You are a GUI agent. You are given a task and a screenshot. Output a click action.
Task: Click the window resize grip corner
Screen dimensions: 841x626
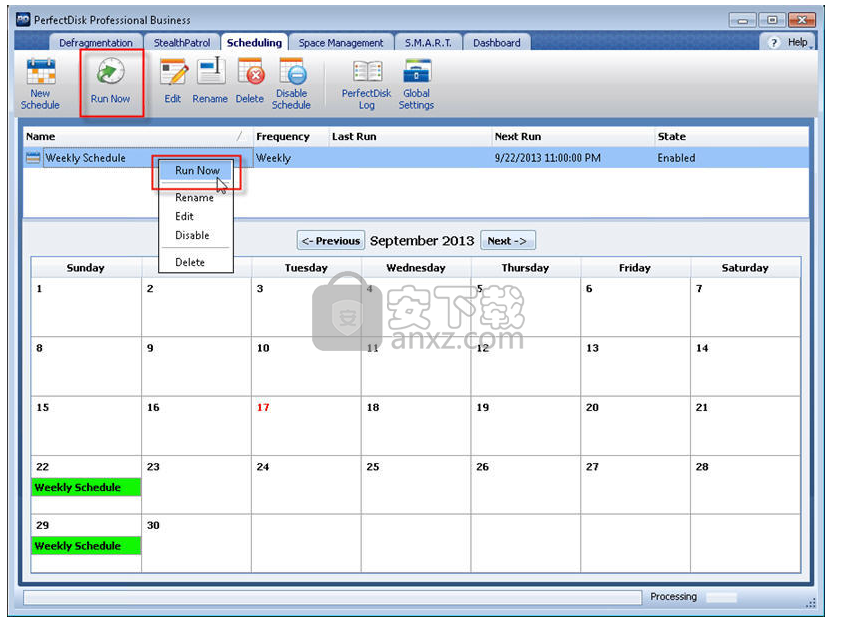tap(811, 603)
